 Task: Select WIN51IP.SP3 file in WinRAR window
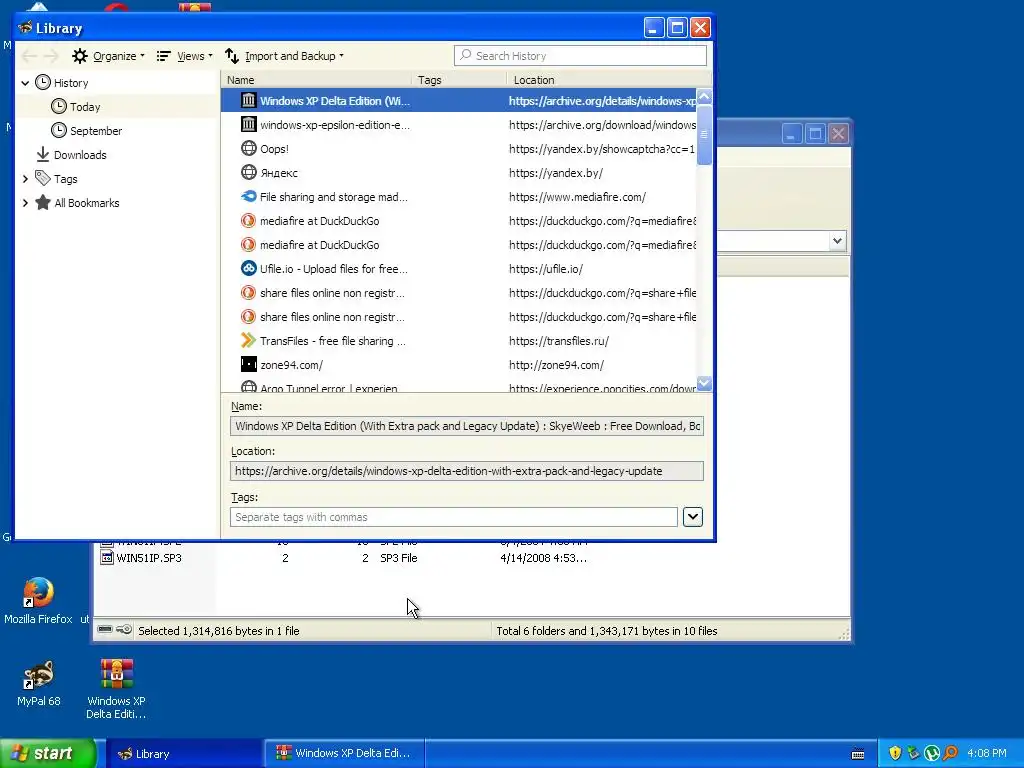pyautogui.click(x=149, y=558)
